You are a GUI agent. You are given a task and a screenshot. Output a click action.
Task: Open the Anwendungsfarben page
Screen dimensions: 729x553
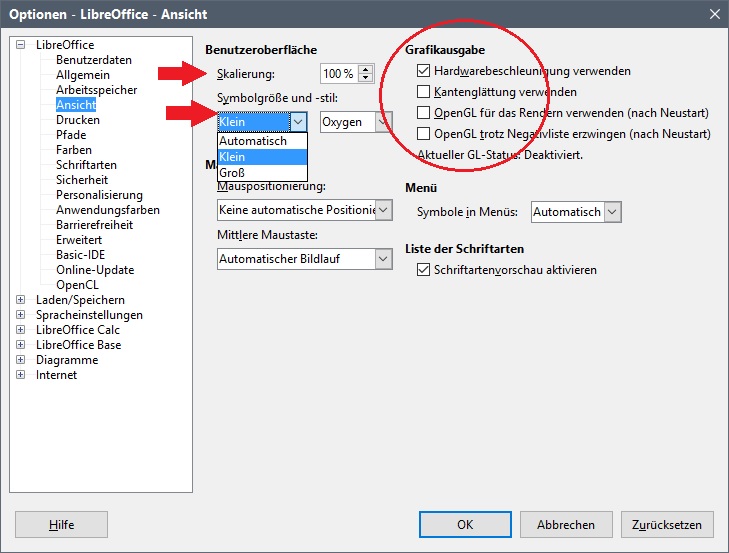pos(108,210)
